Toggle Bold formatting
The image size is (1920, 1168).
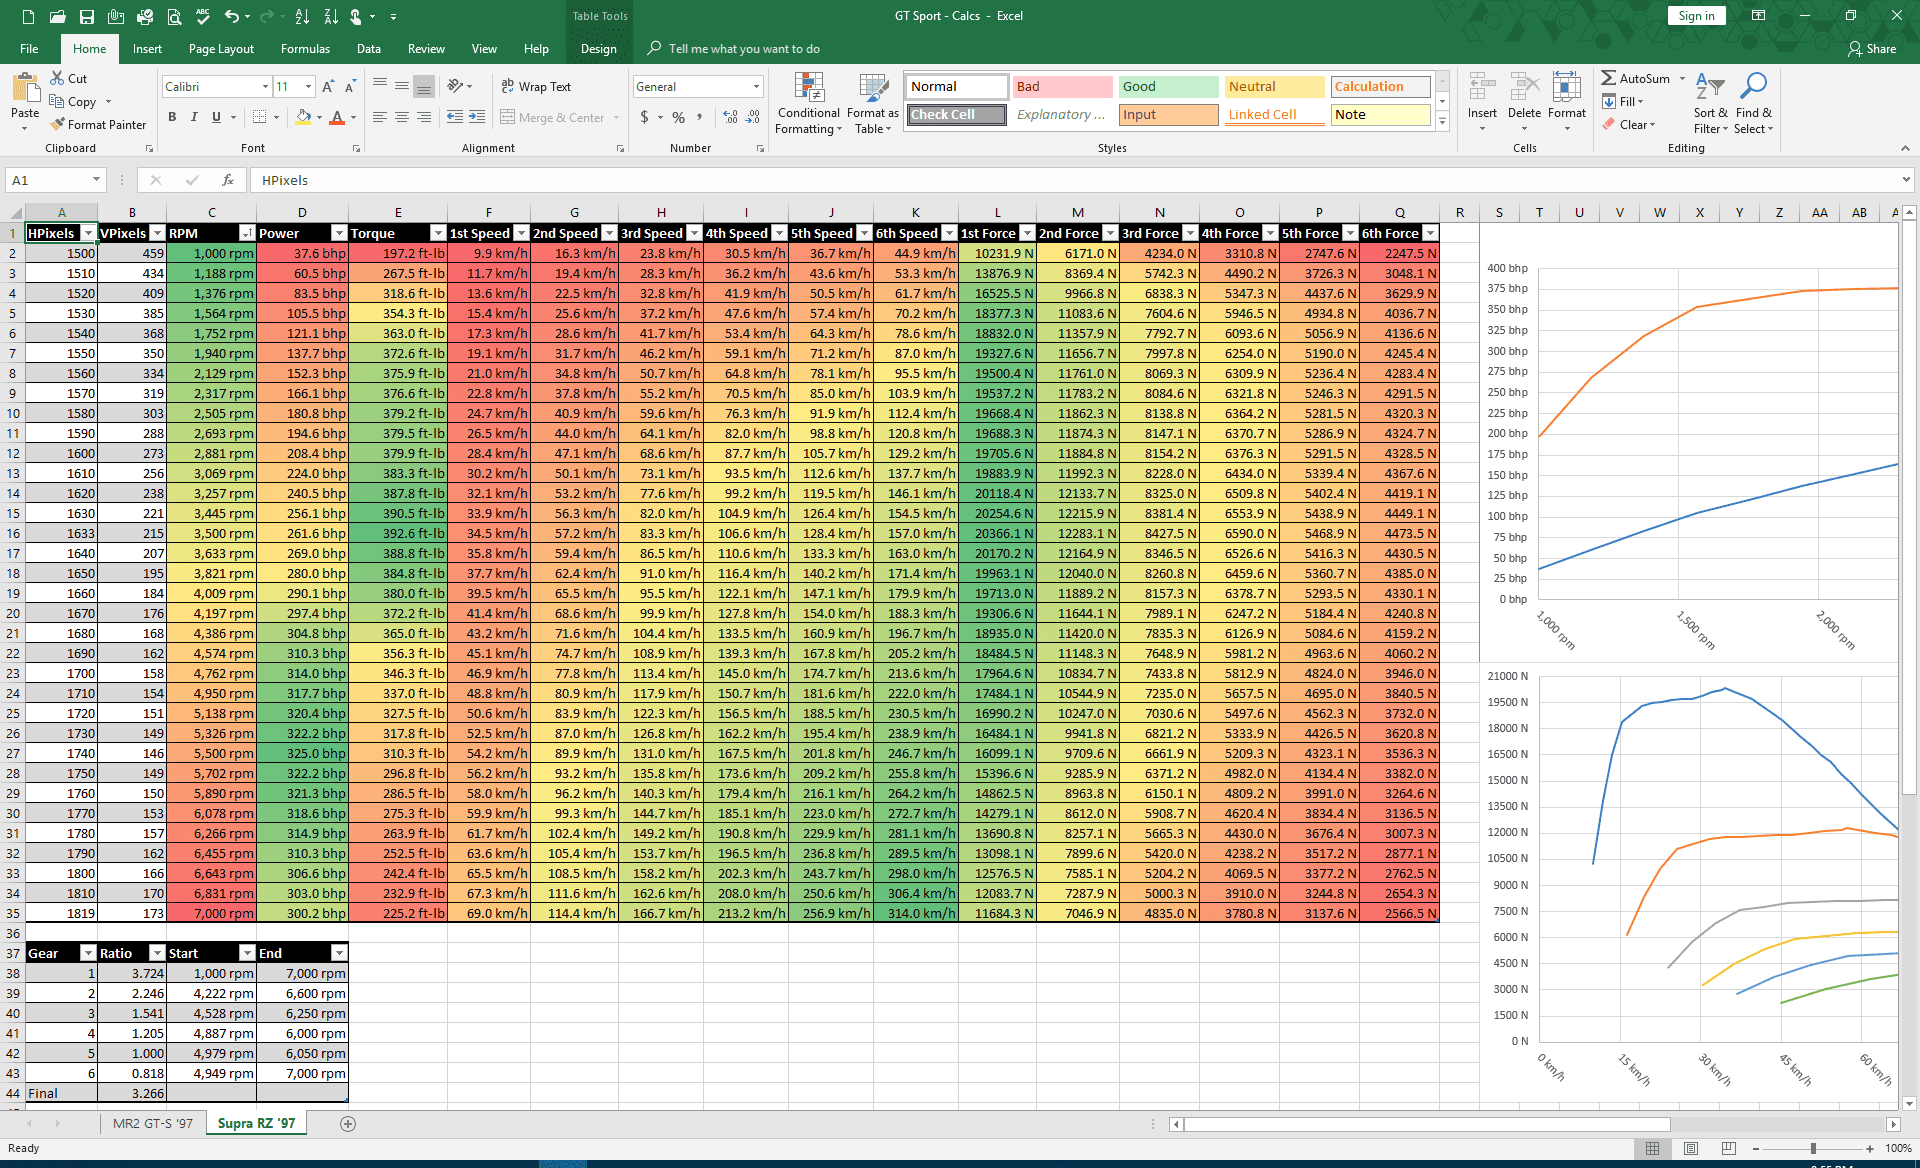coord(172,117)
